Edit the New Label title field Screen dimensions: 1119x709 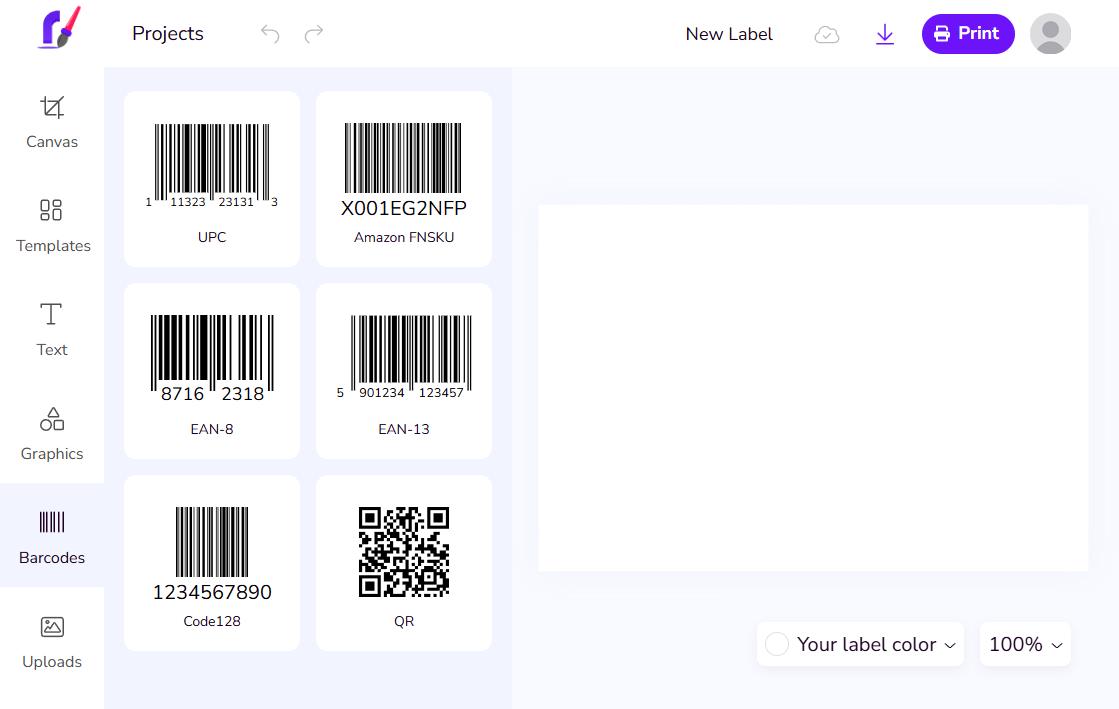[x=729, y=34]
